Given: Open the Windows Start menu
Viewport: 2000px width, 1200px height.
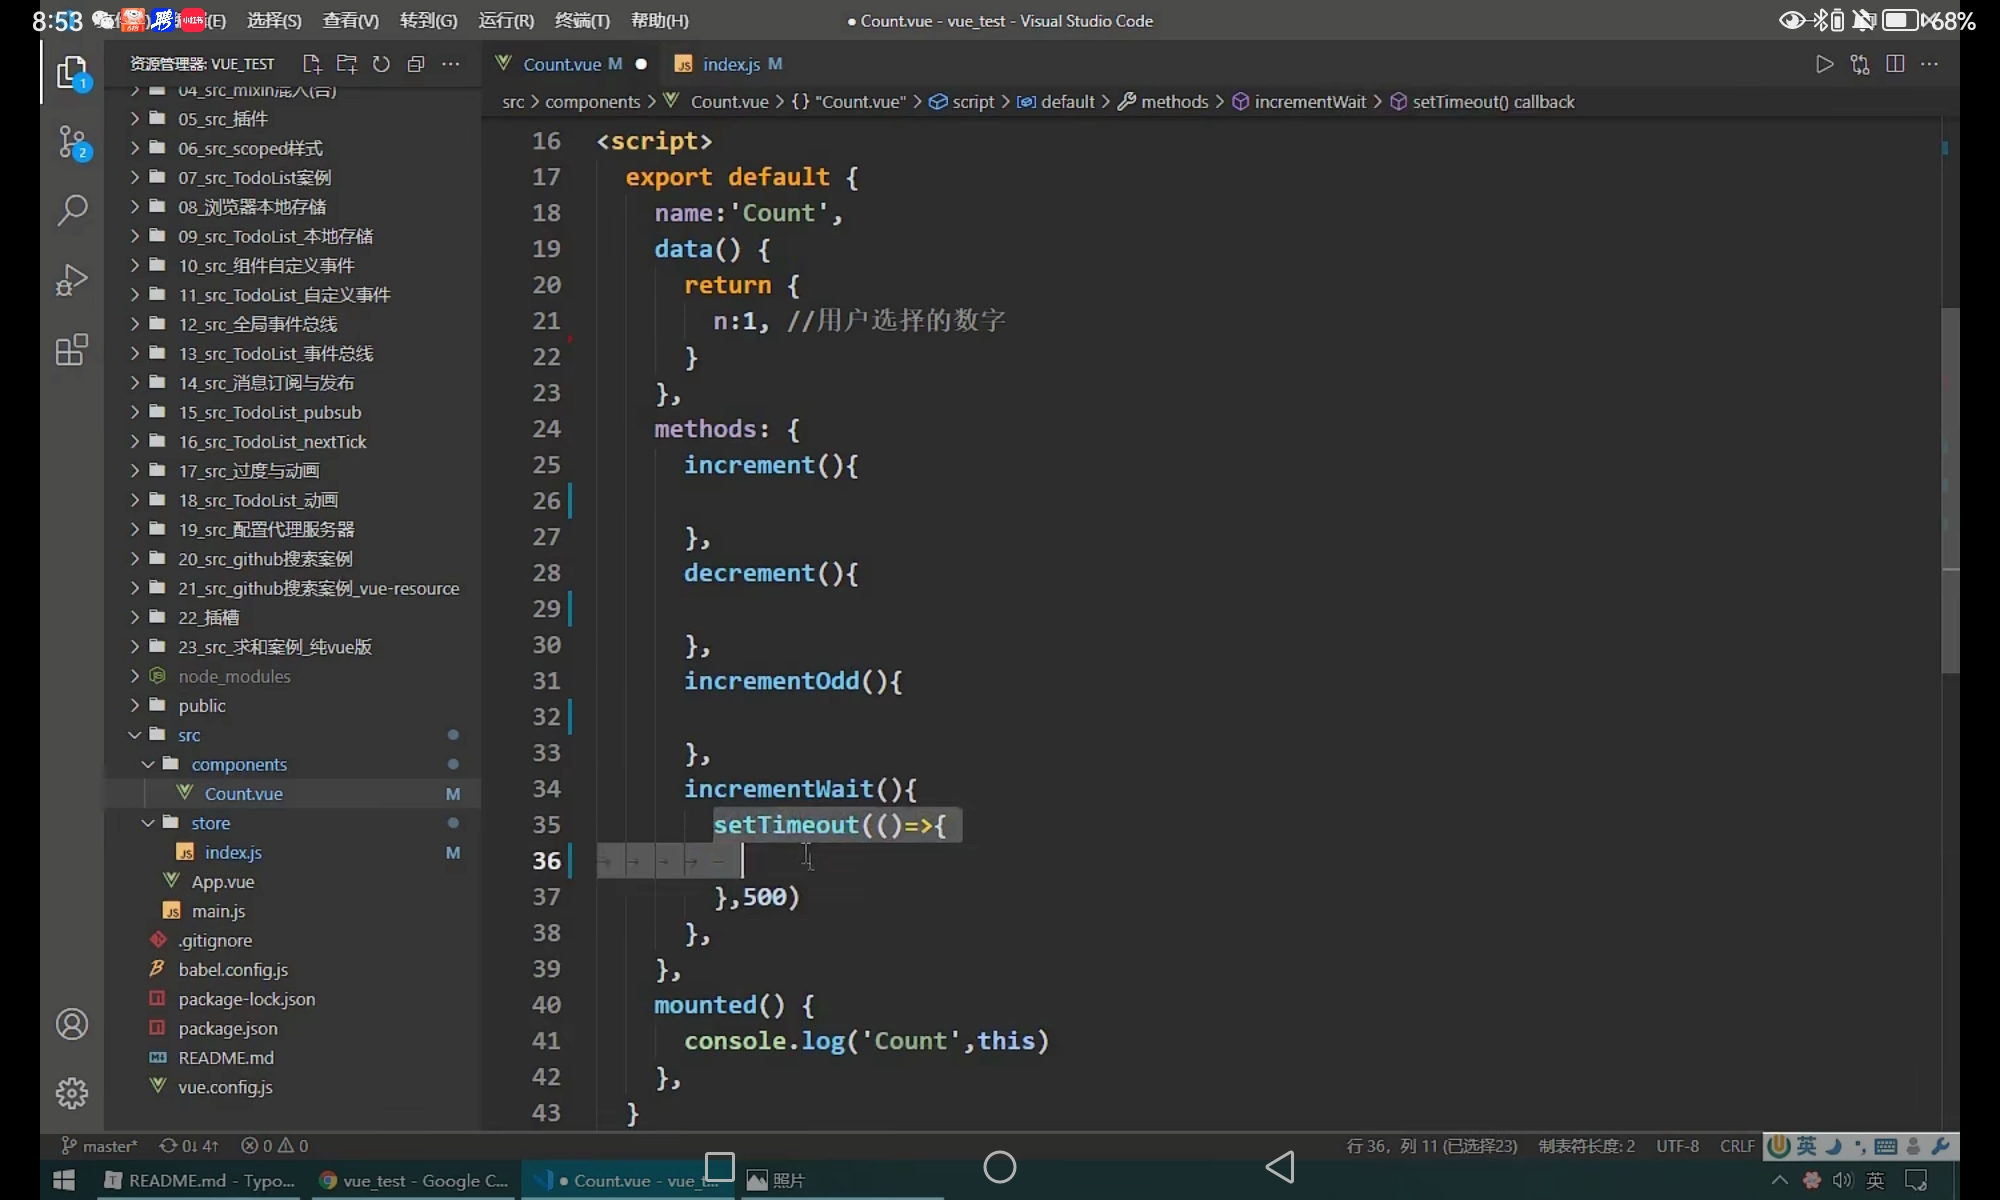Looking at the screenshot, I should tap(64, 1180).
